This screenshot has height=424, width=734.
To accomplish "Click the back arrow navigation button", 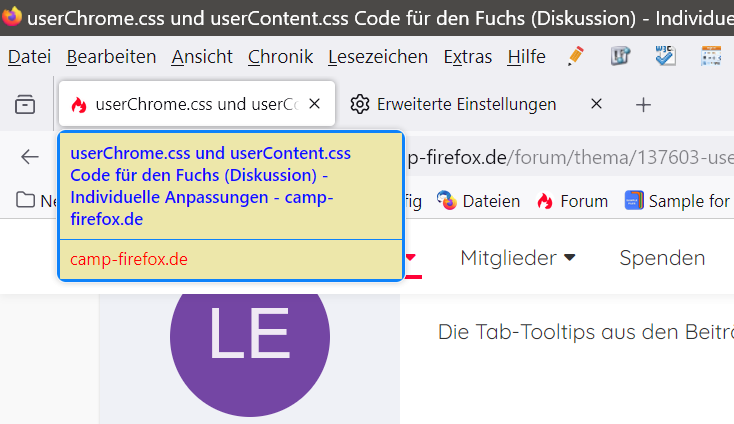I will pyautogui.click(x=30, y=157).
